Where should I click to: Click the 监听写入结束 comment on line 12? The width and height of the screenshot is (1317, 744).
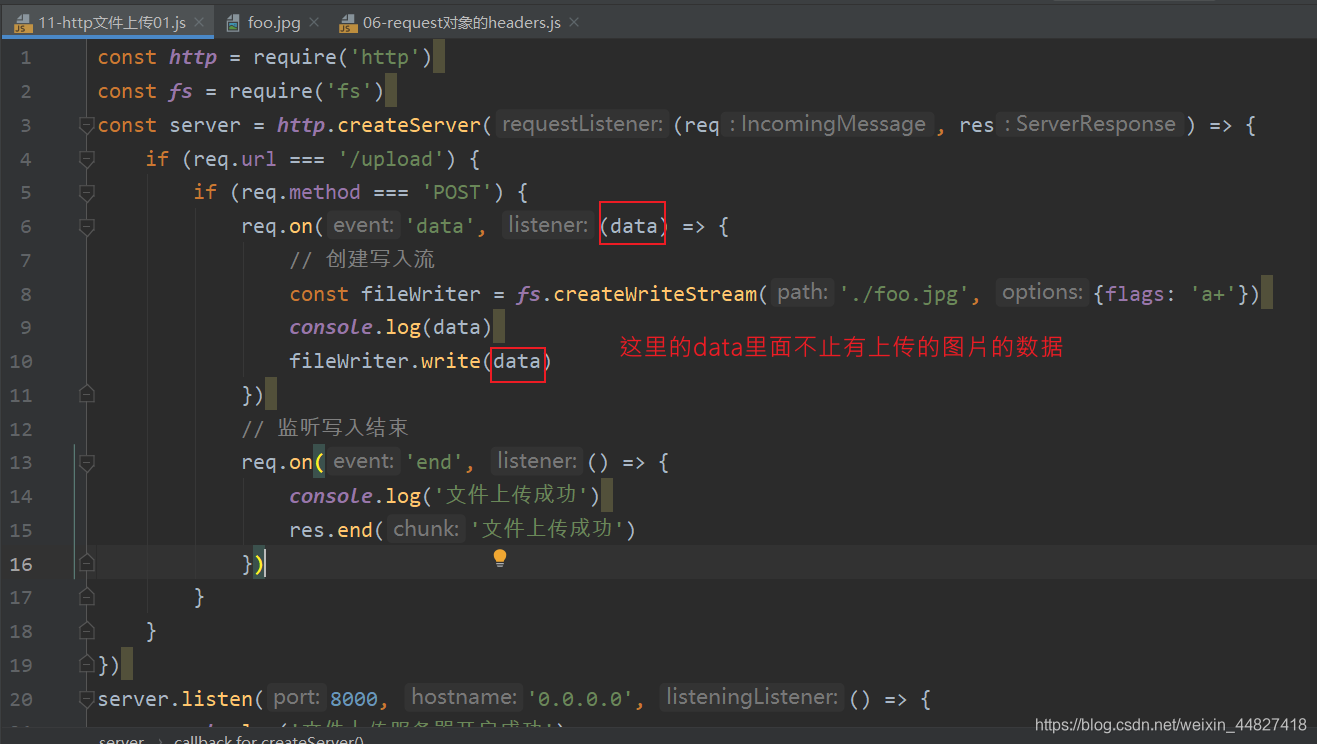pos(325,428)
